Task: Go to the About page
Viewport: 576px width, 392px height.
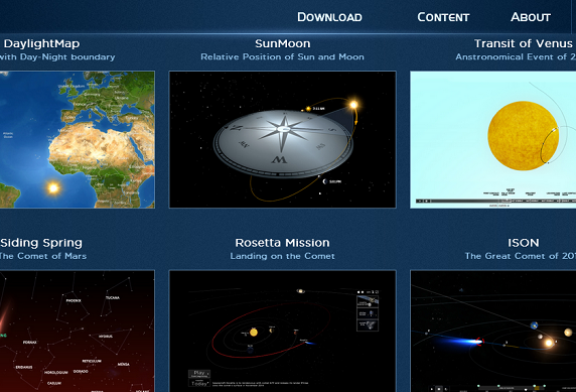Action: [530, 17]
